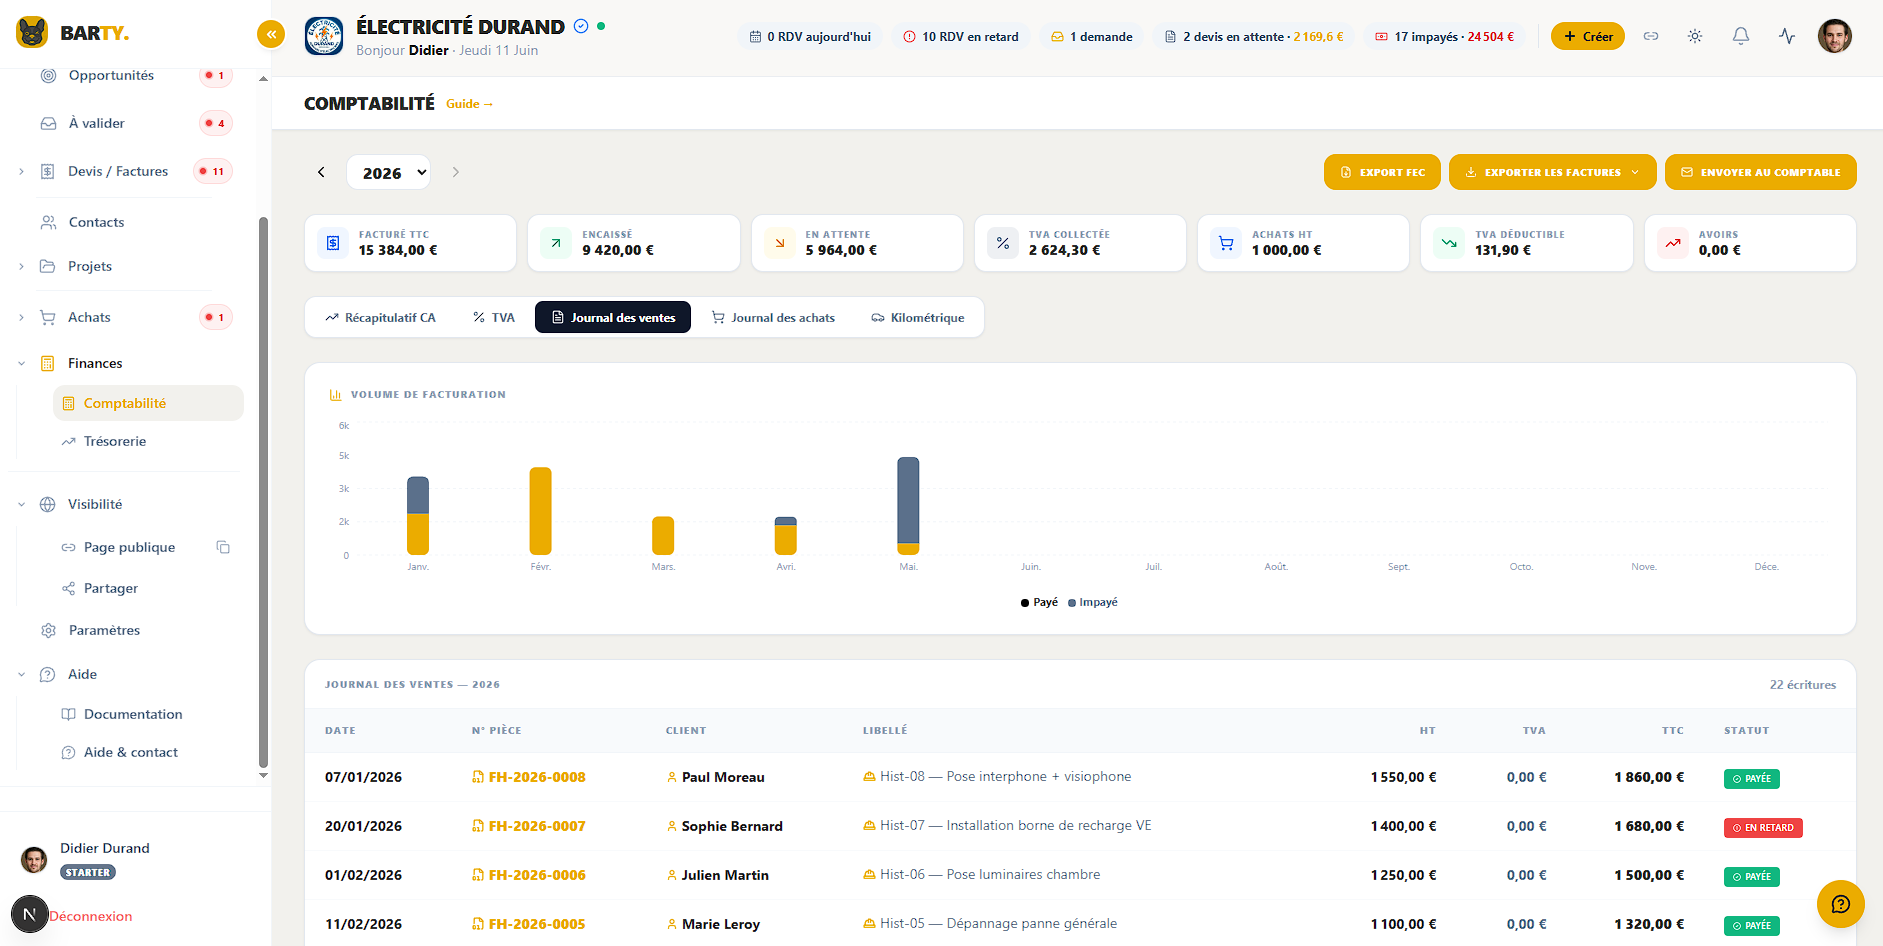The width and height of the screenshot is (1883, 946).
Task: Open Partager item
Action: [111, 588]
